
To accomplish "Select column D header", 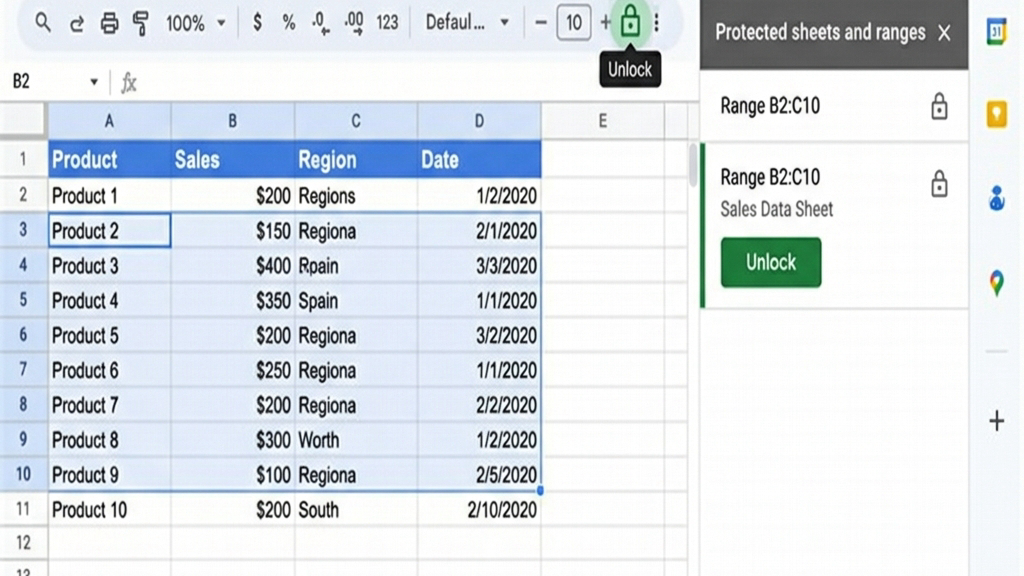I will [479, 121].
